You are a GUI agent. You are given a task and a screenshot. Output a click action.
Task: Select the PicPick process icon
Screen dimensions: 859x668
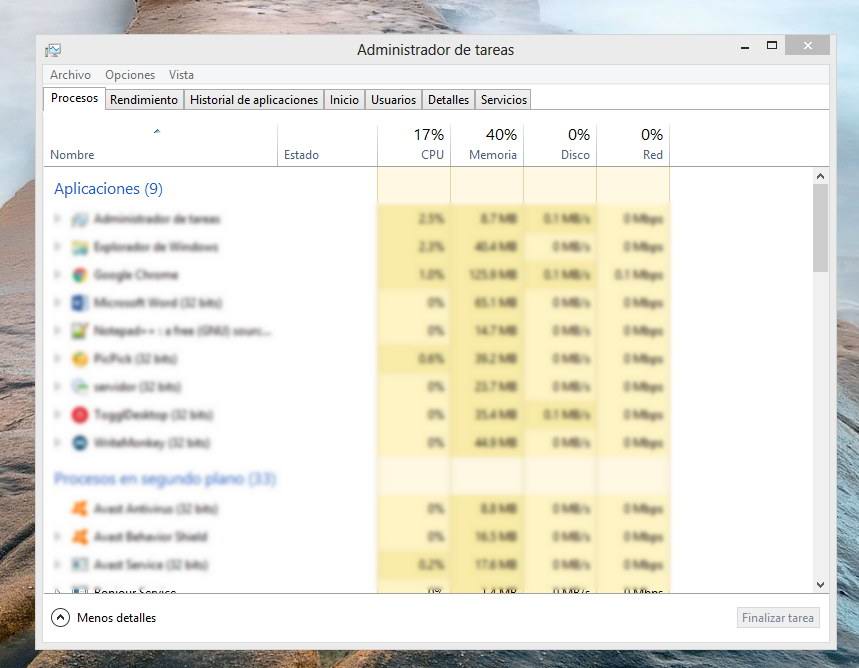point(79,359)
